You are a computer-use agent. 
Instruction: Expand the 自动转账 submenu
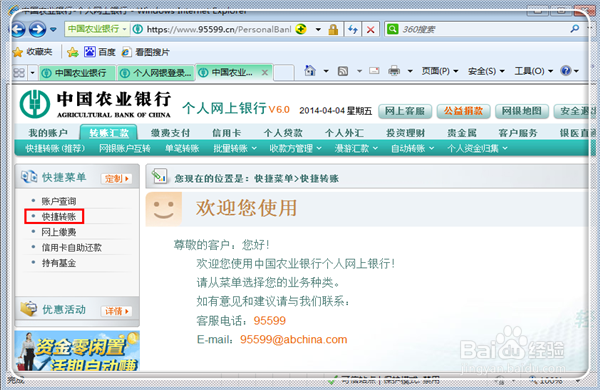click(412, 148)
